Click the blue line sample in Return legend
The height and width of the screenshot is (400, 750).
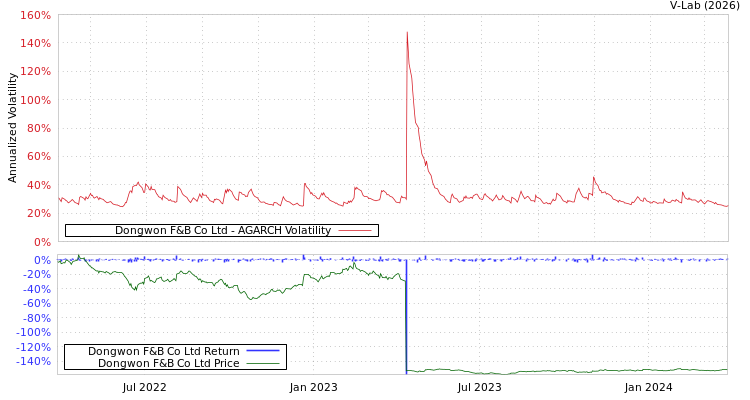[262, 351]
